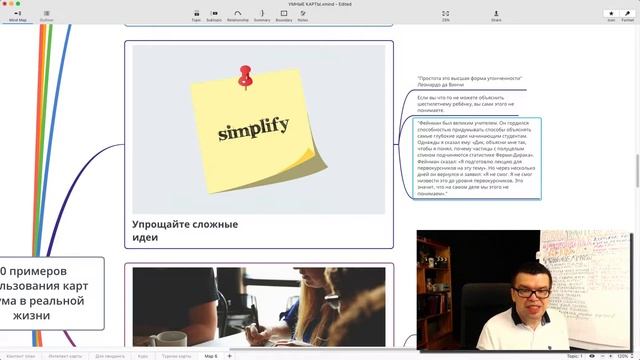Switch to Outliner view
The width and height of the screenshot is (640, 360).
pos(47,16)
